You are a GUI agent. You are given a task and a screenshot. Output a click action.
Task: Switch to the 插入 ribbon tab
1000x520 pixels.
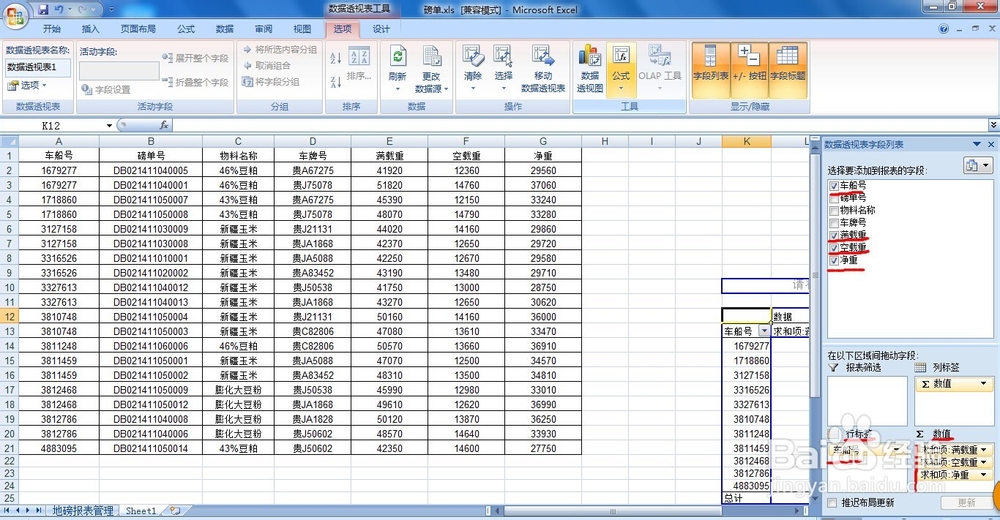91,29
